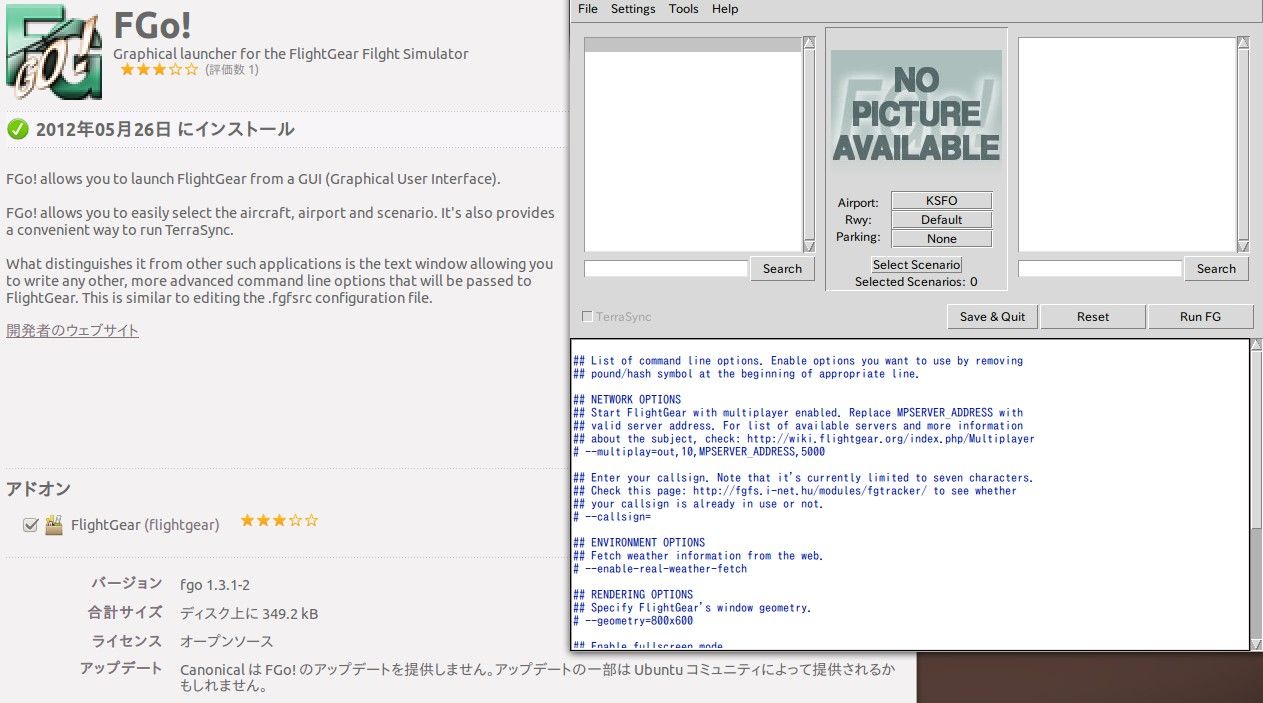Click the airport list up scroll arrow

[1243, 44]
